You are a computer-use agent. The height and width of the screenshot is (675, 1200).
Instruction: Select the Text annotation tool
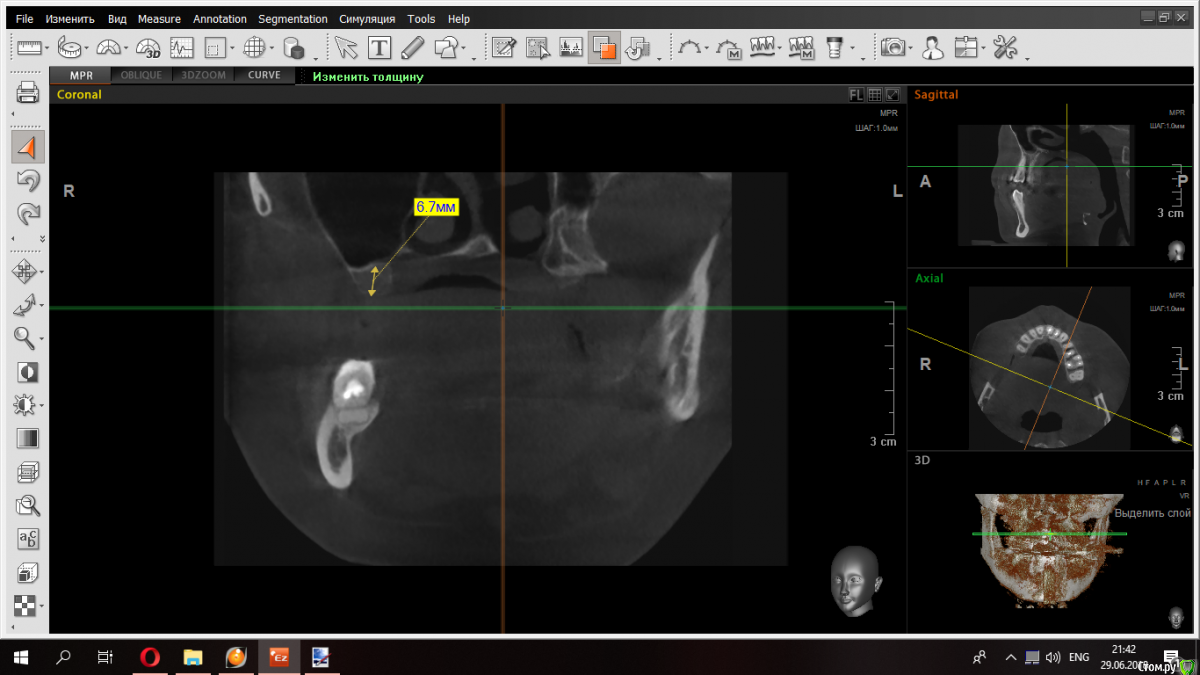click(x=379, y=47)
